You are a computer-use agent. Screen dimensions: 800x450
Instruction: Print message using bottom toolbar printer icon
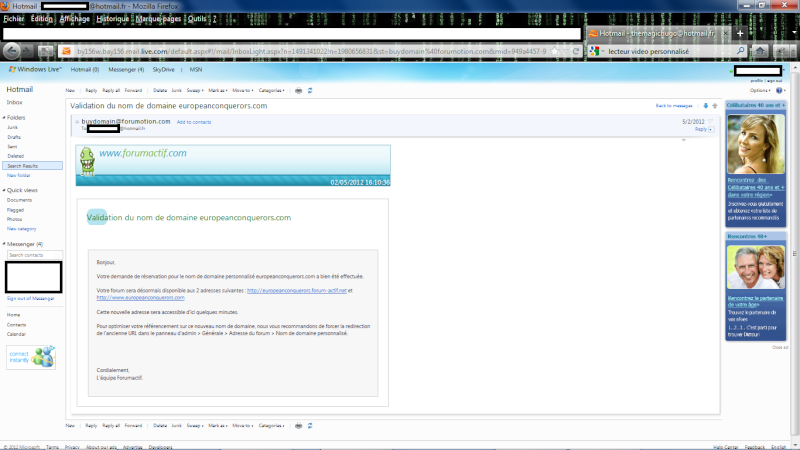(x=298, y=426)
